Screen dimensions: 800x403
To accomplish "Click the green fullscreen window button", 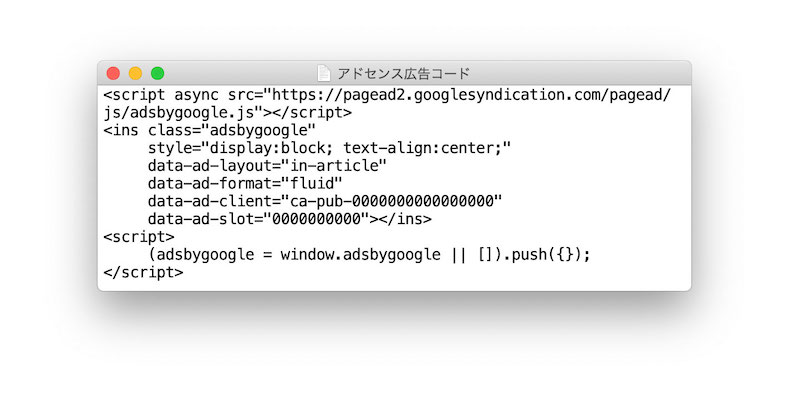I will click(x=158, y=73).
